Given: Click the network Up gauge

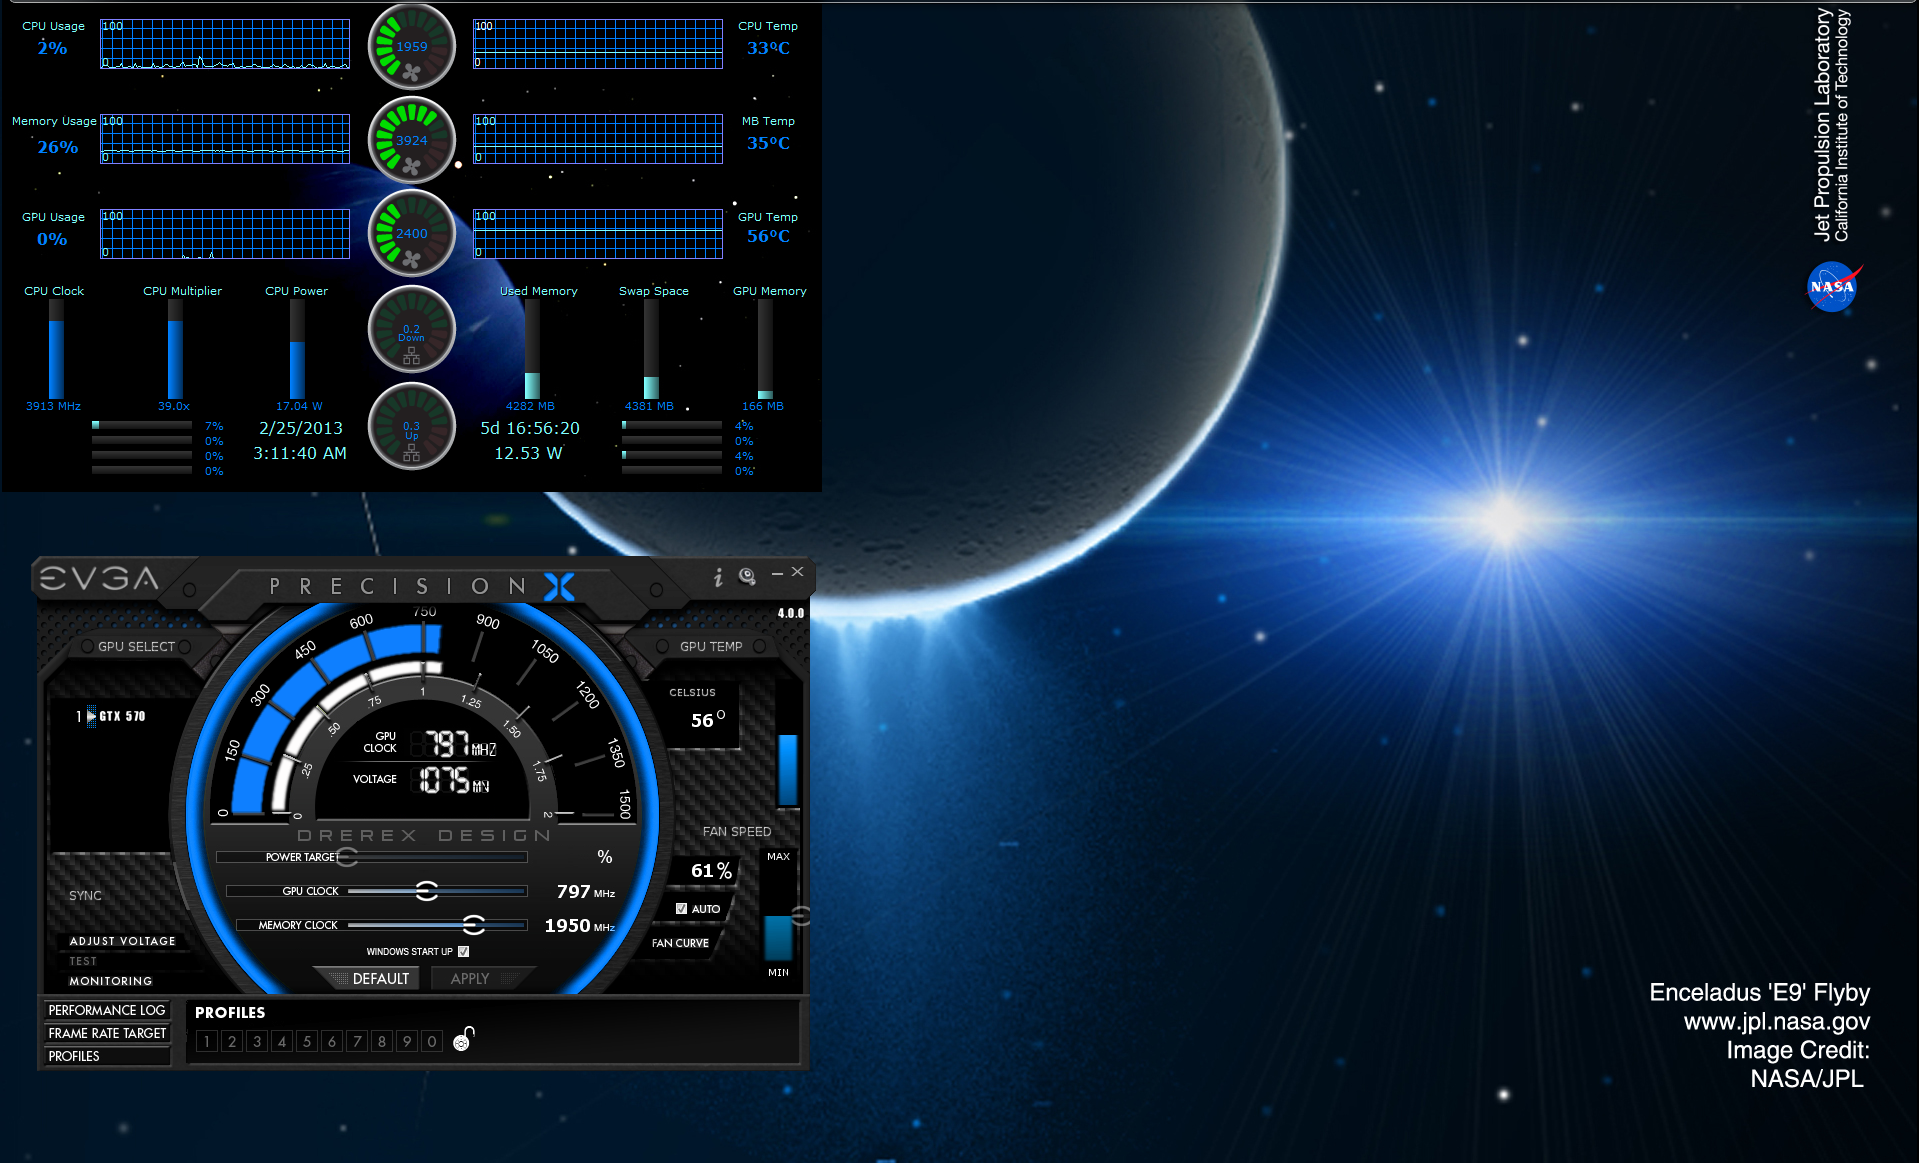Looking at the screenshot, I should pyautogui.click(x=412, y=426).
